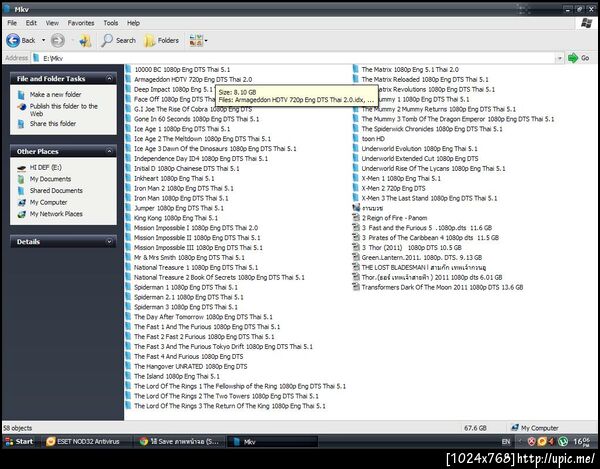Select the Initial D 1080p folder icon
This screenshot has width=600, height=469.
coord(128,168)
